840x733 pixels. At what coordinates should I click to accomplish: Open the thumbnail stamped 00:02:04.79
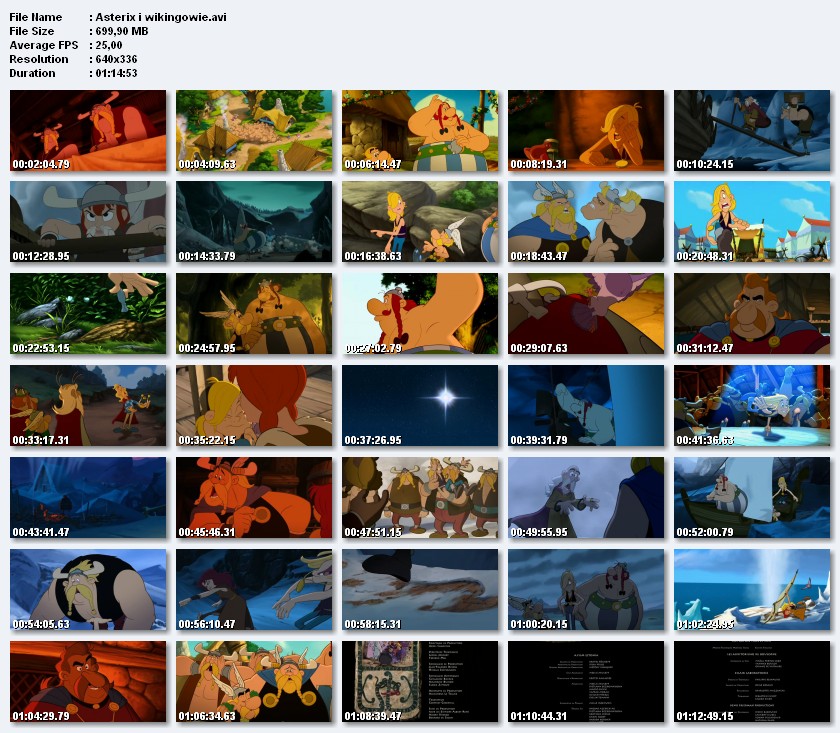click(x=88, y=130)
